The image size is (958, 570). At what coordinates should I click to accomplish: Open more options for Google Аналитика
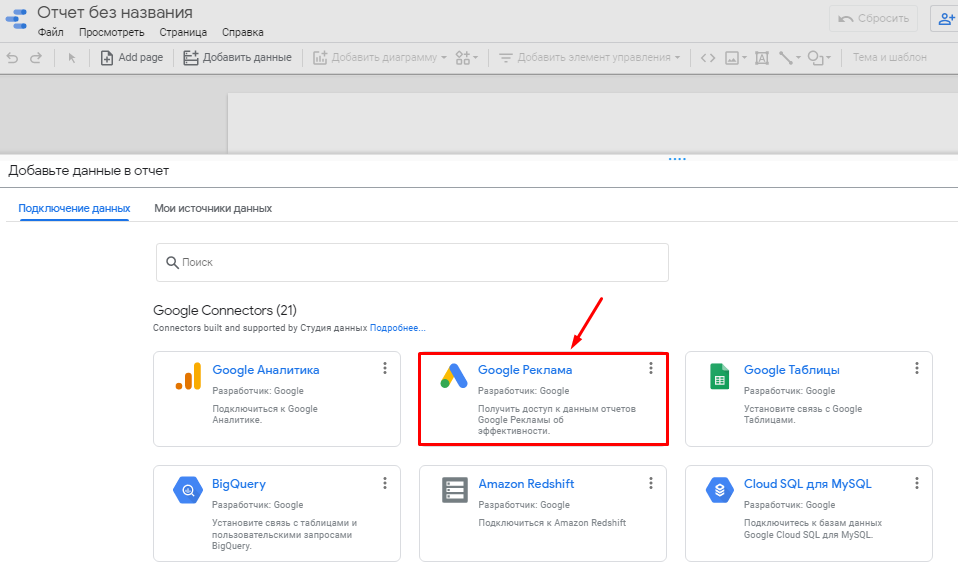[384, 368]
